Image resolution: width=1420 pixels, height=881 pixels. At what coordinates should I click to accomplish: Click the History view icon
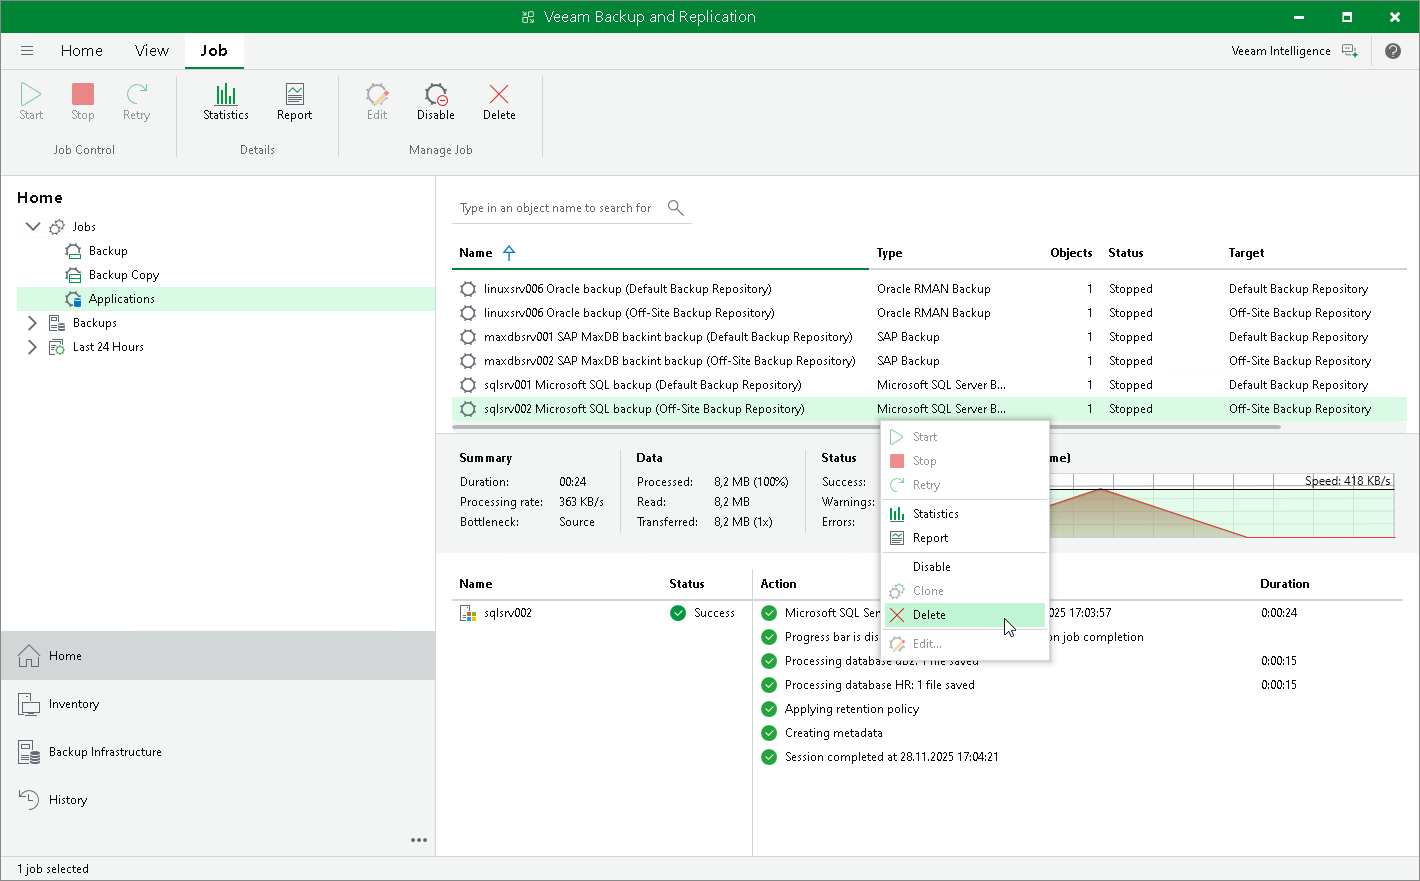click(x=29, y=800)
